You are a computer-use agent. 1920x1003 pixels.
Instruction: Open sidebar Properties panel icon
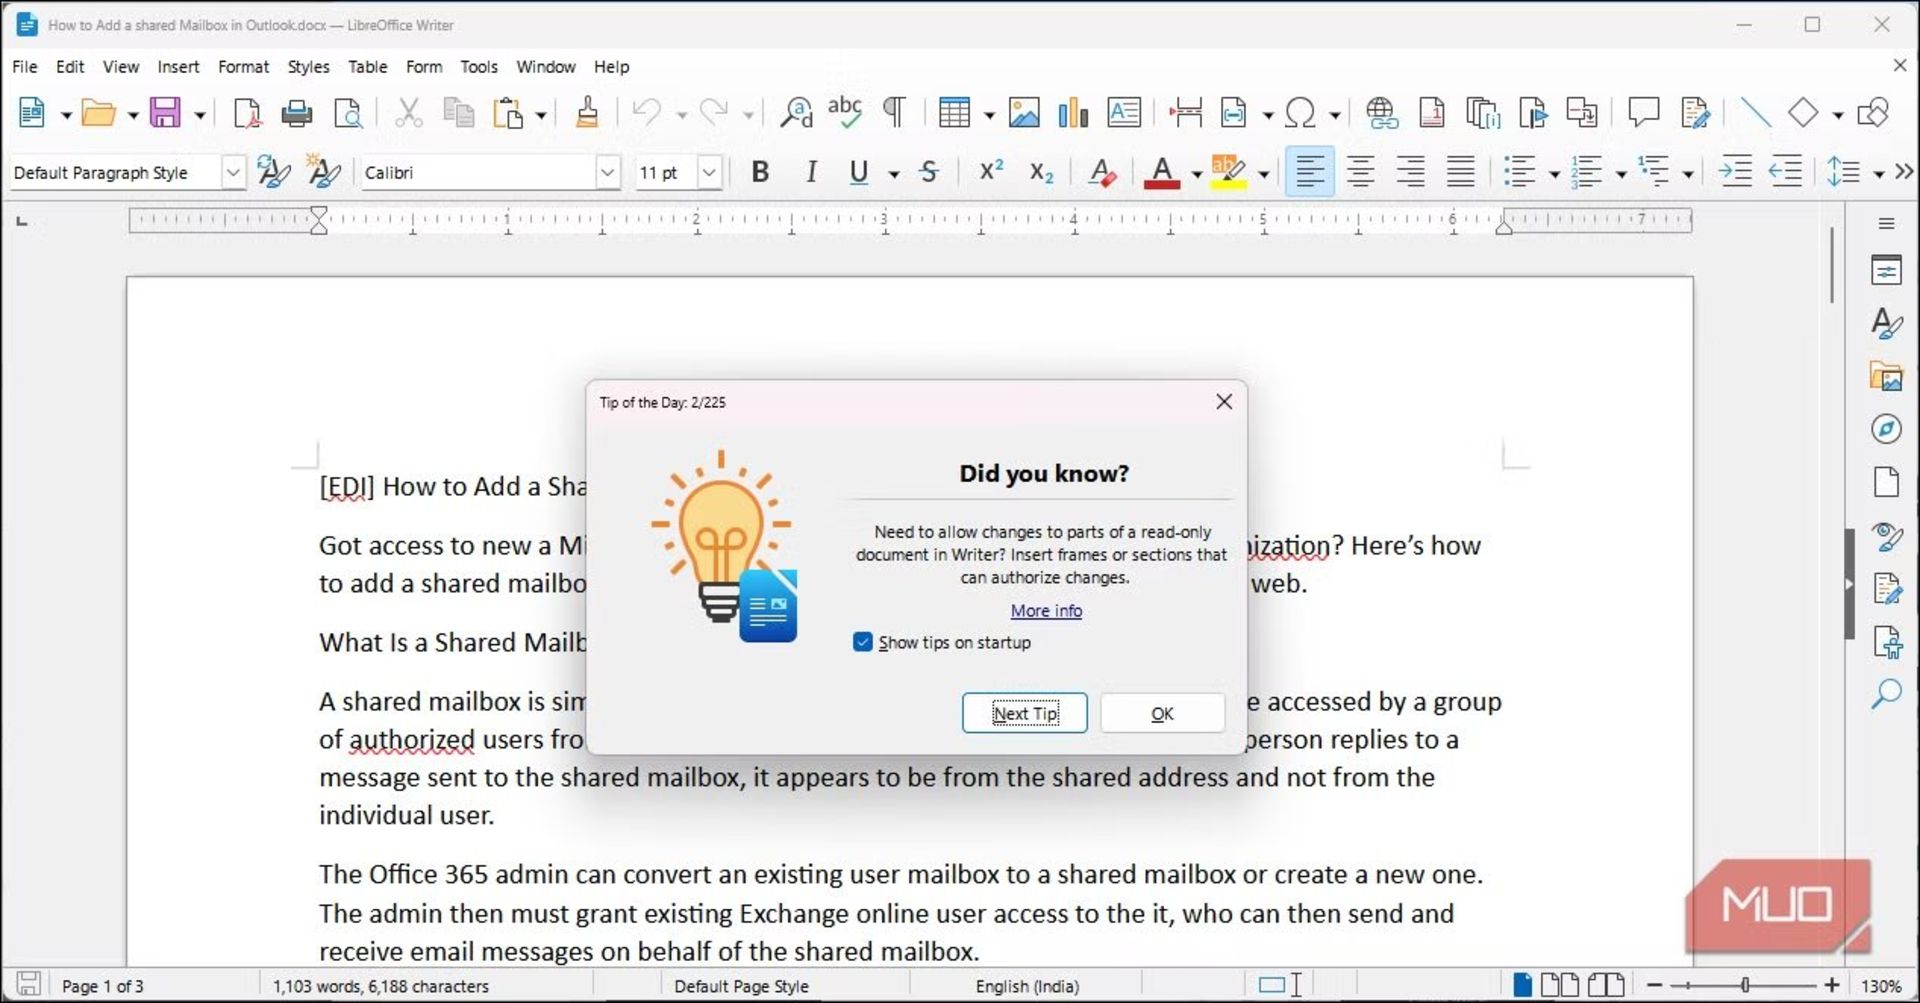[x=1885, y=270]
